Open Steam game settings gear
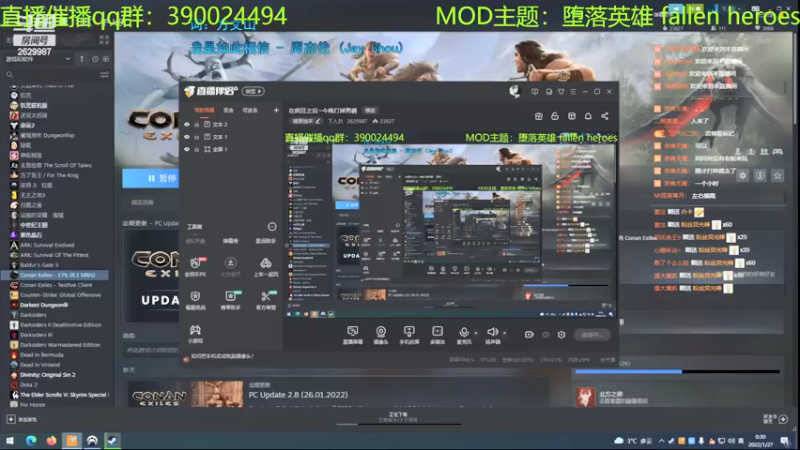800x450 pixels. coord(742,176)
